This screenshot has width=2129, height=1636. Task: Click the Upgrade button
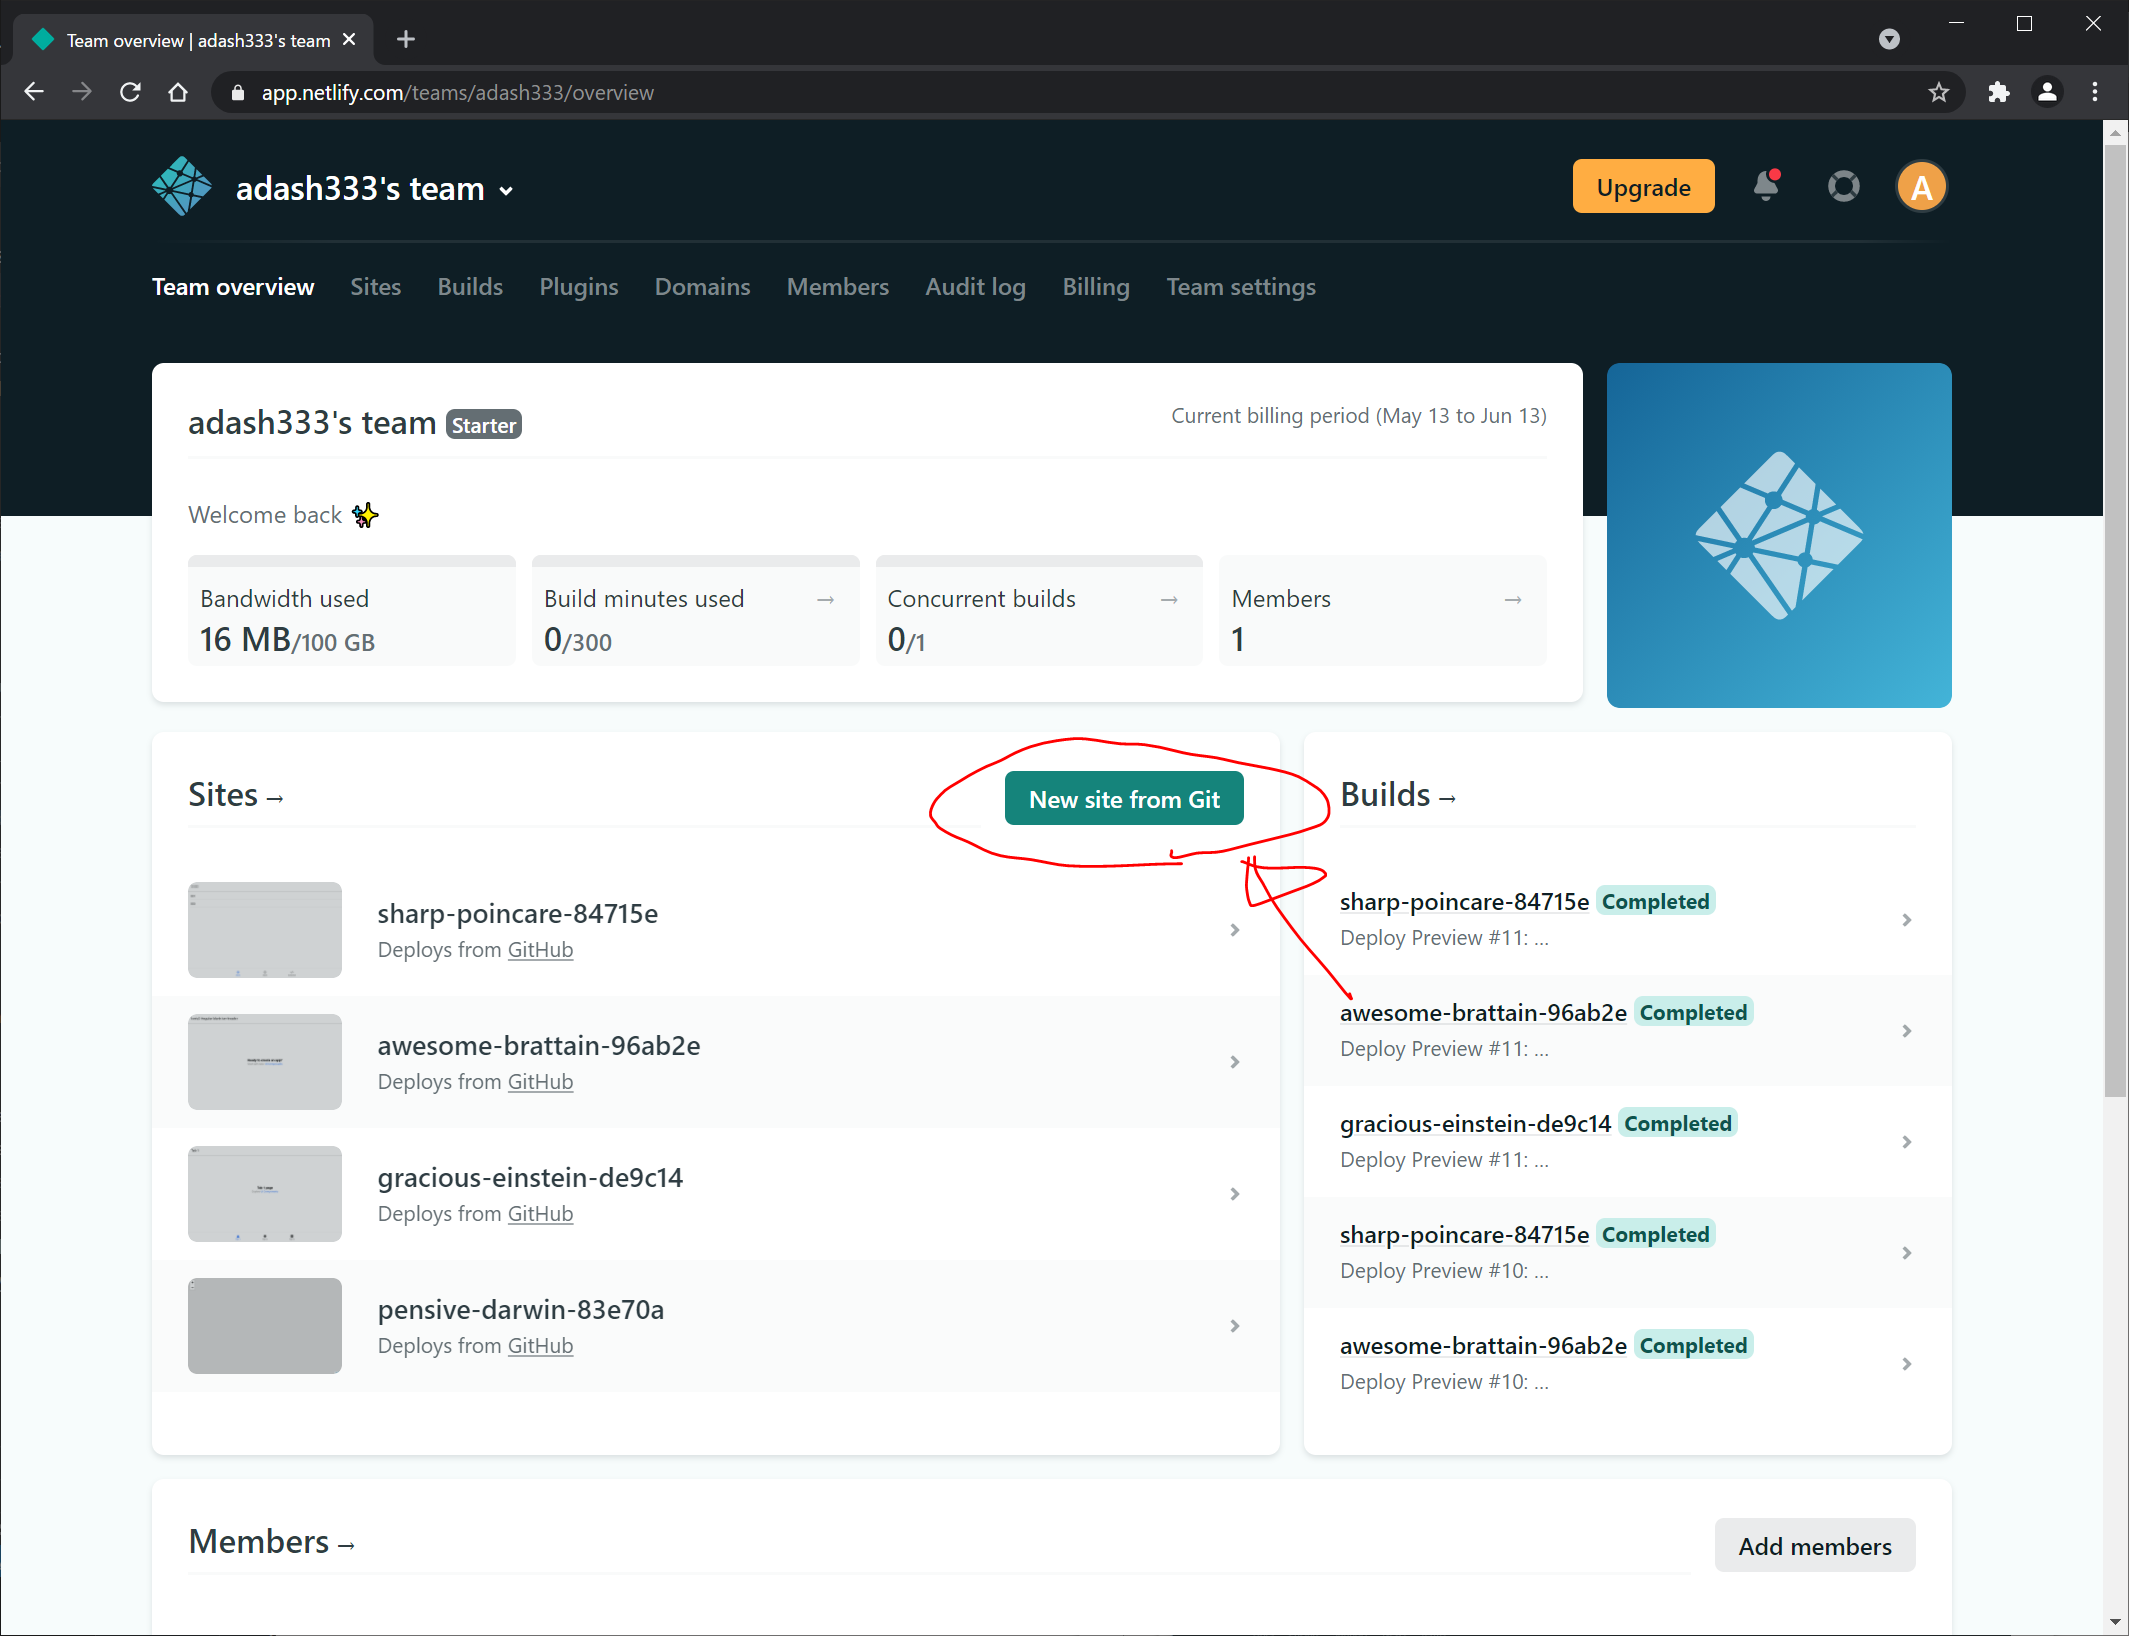[1643, 187]
